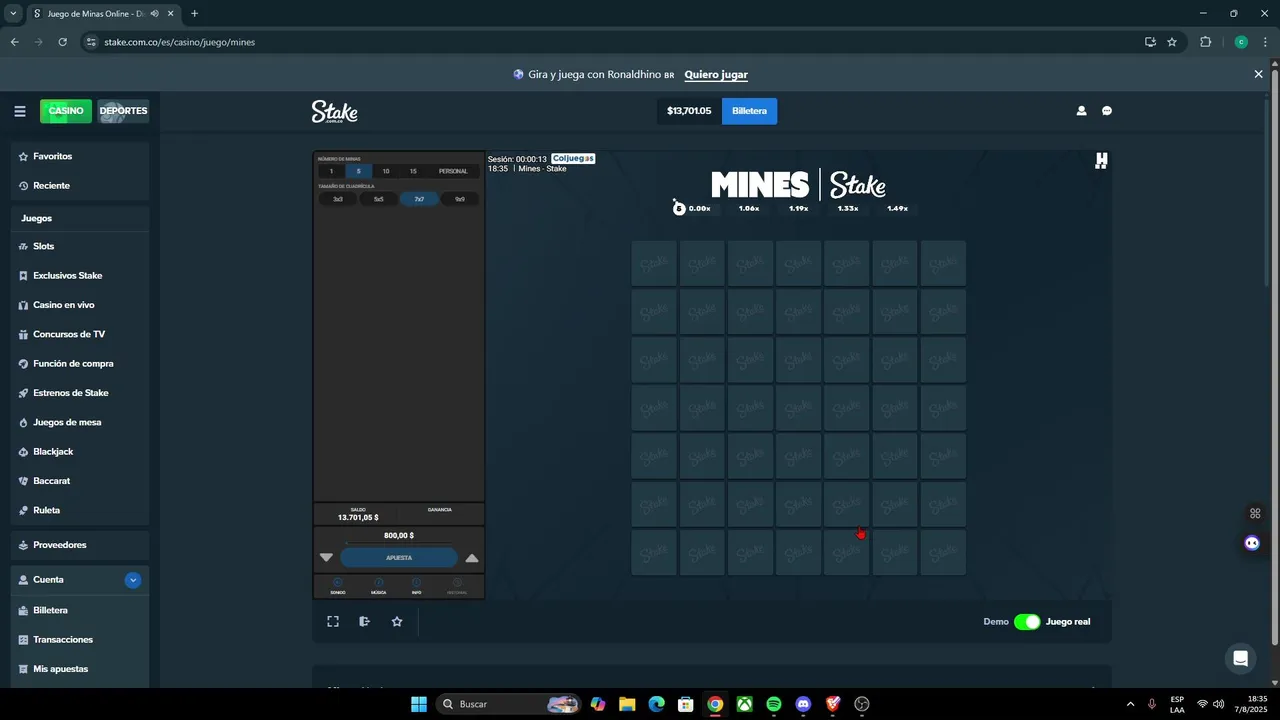
Task: Open Windows Start menu
Action: (419, 704)
